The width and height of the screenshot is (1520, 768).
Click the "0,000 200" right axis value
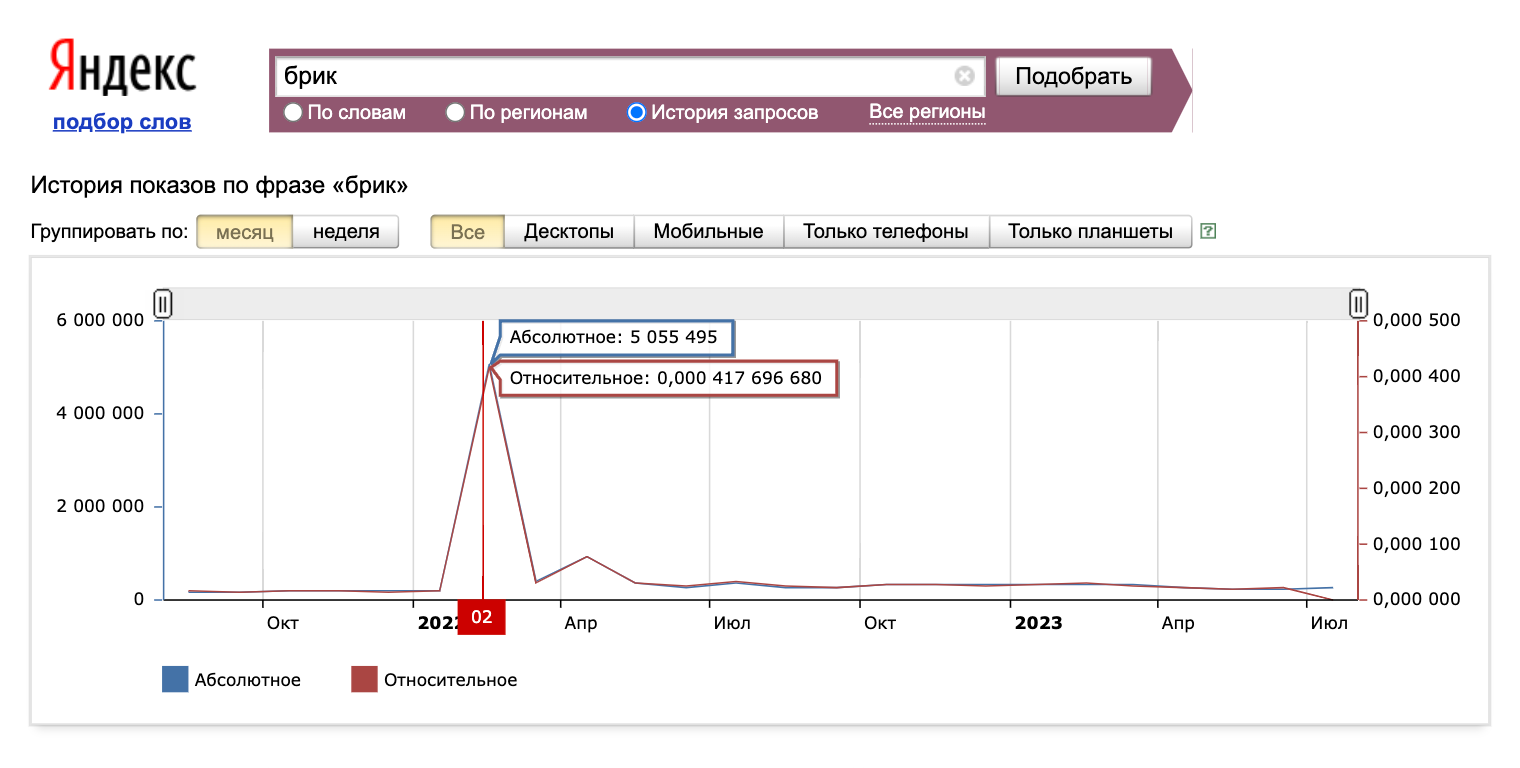point(1417,488)
